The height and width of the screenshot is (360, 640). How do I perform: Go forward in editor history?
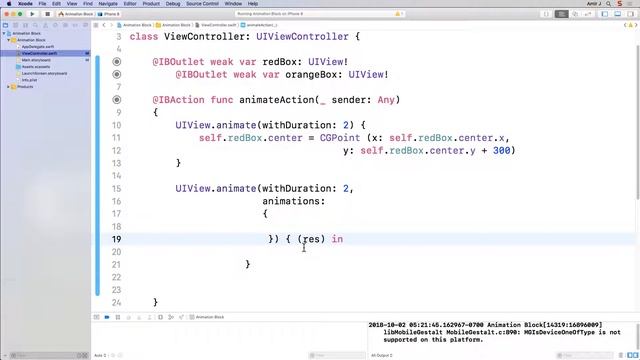coord(111,25)
